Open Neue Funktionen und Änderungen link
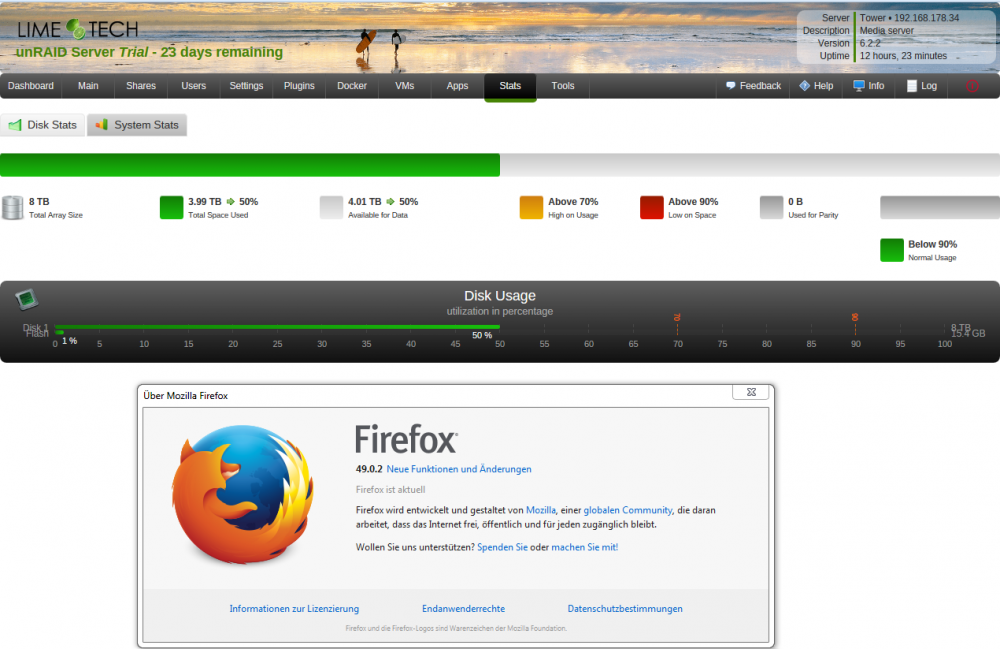Screen dimensions: 1000x649 click(459, 469)
